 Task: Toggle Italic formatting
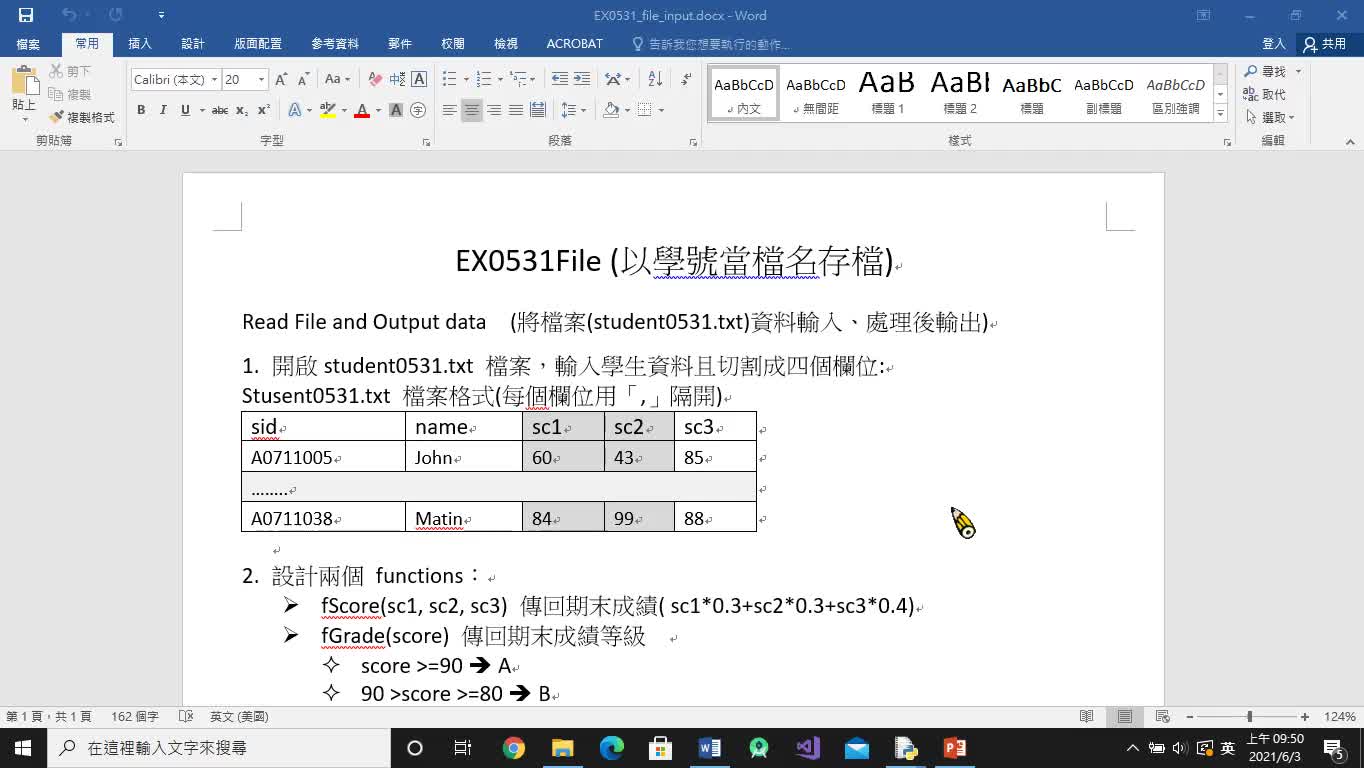163,110
